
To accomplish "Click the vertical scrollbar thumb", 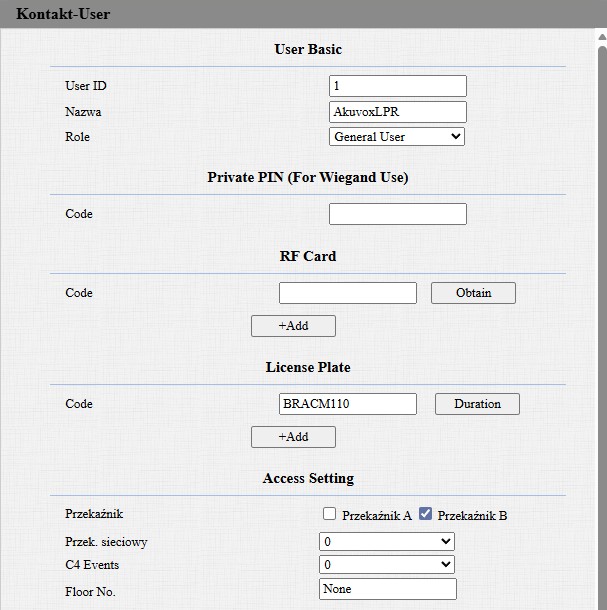I will 600,300.
